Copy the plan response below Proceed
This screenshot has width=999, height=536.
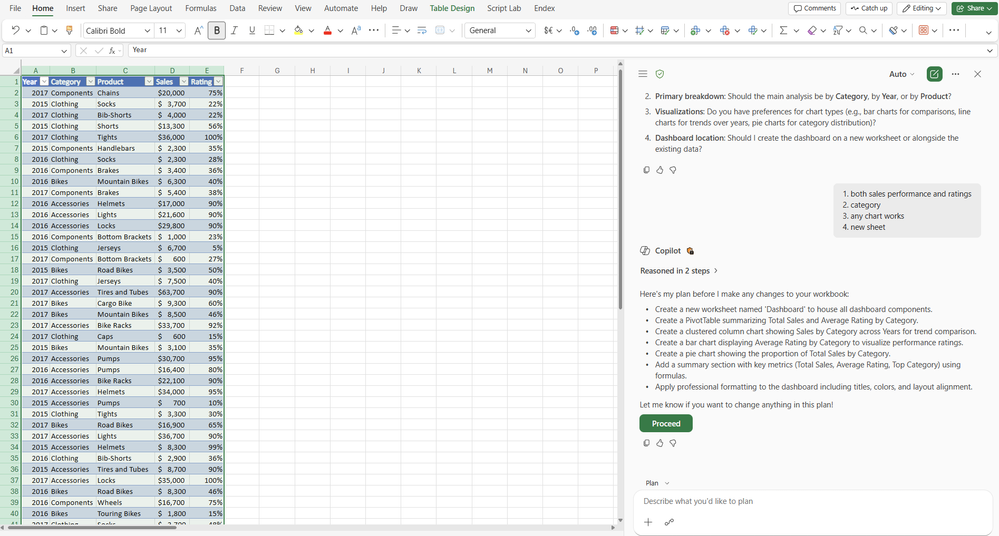pos(647,443)
